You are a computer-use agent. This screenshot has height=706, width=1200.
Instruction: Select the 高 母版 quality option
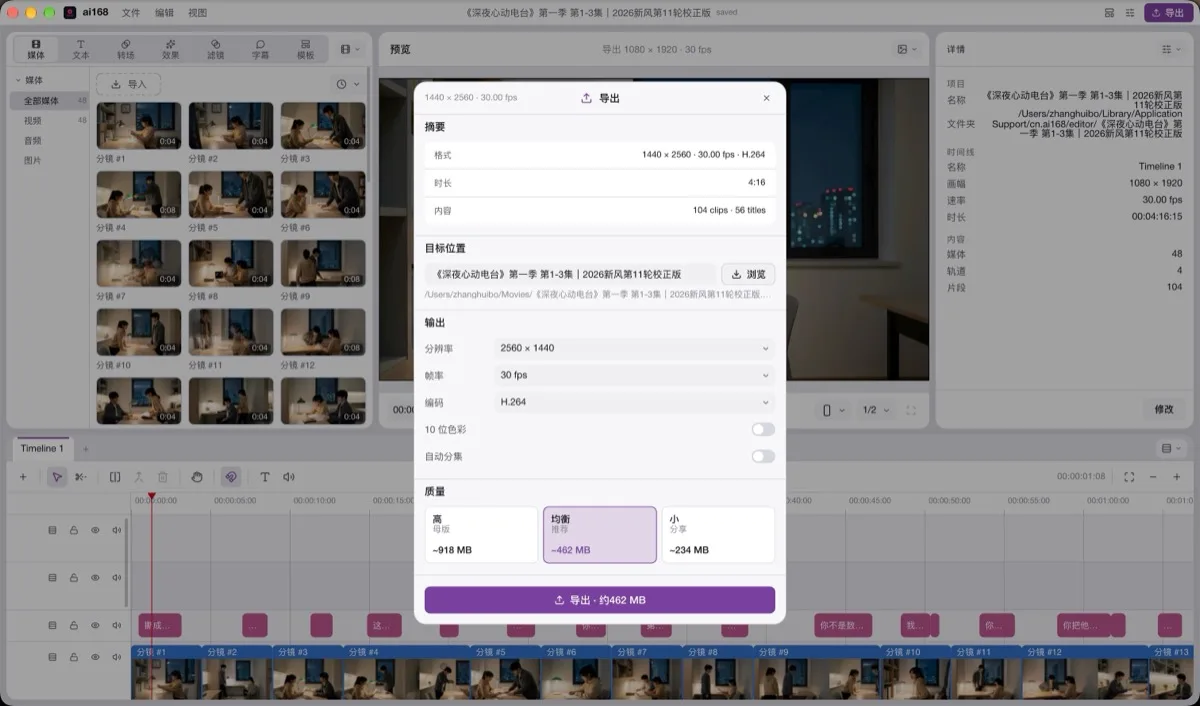481,535
